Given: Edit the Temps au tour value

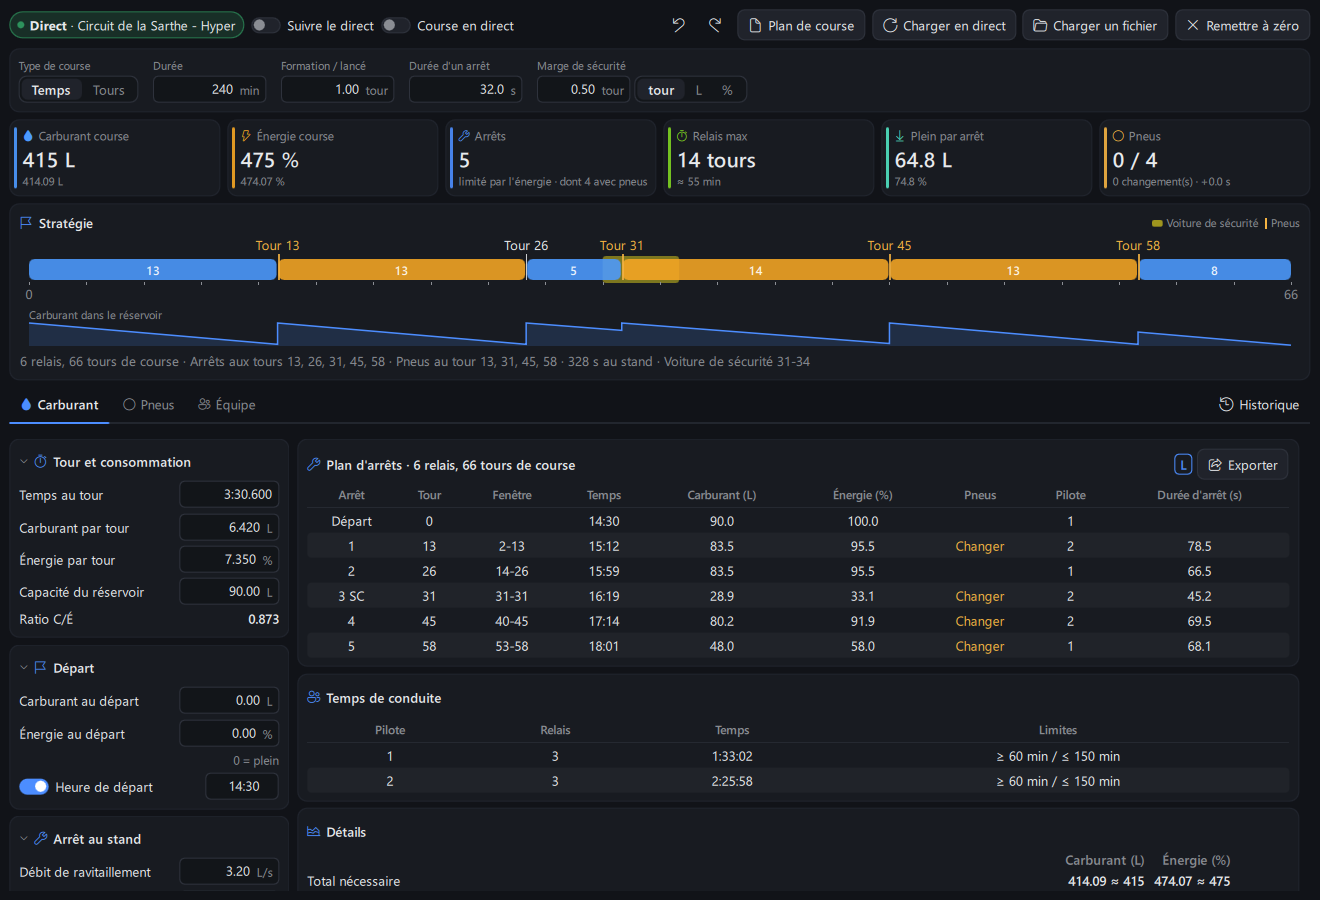Looking at the screenshot, I should (229, 494).
